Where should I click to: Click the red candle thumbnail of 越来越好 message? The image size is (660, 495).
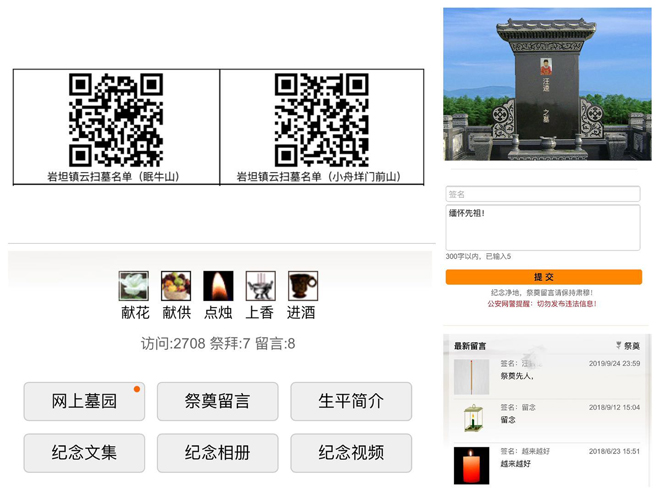(x=471, y=466)
